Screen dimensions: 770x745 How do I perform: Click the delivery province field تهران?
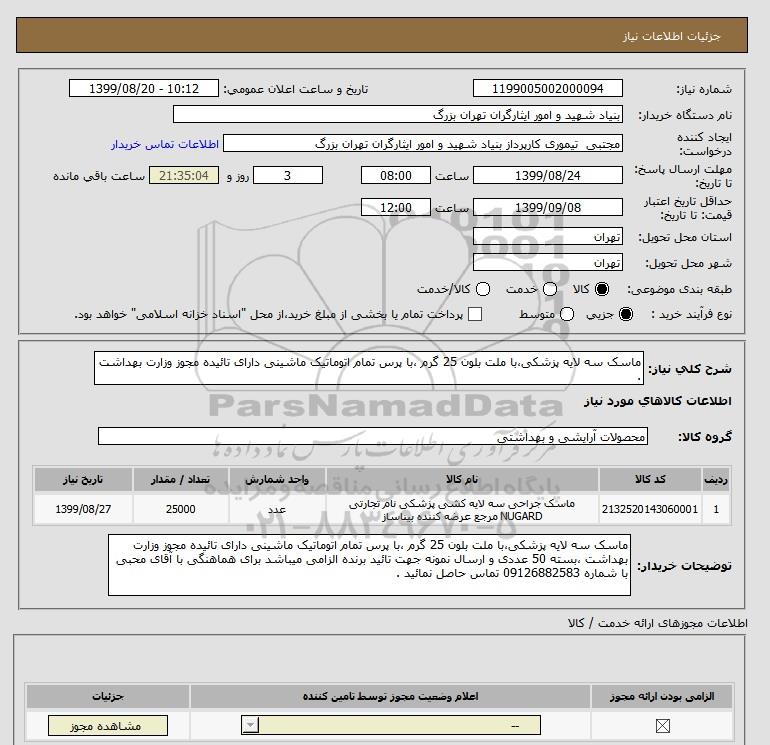(x=548, y=237)
